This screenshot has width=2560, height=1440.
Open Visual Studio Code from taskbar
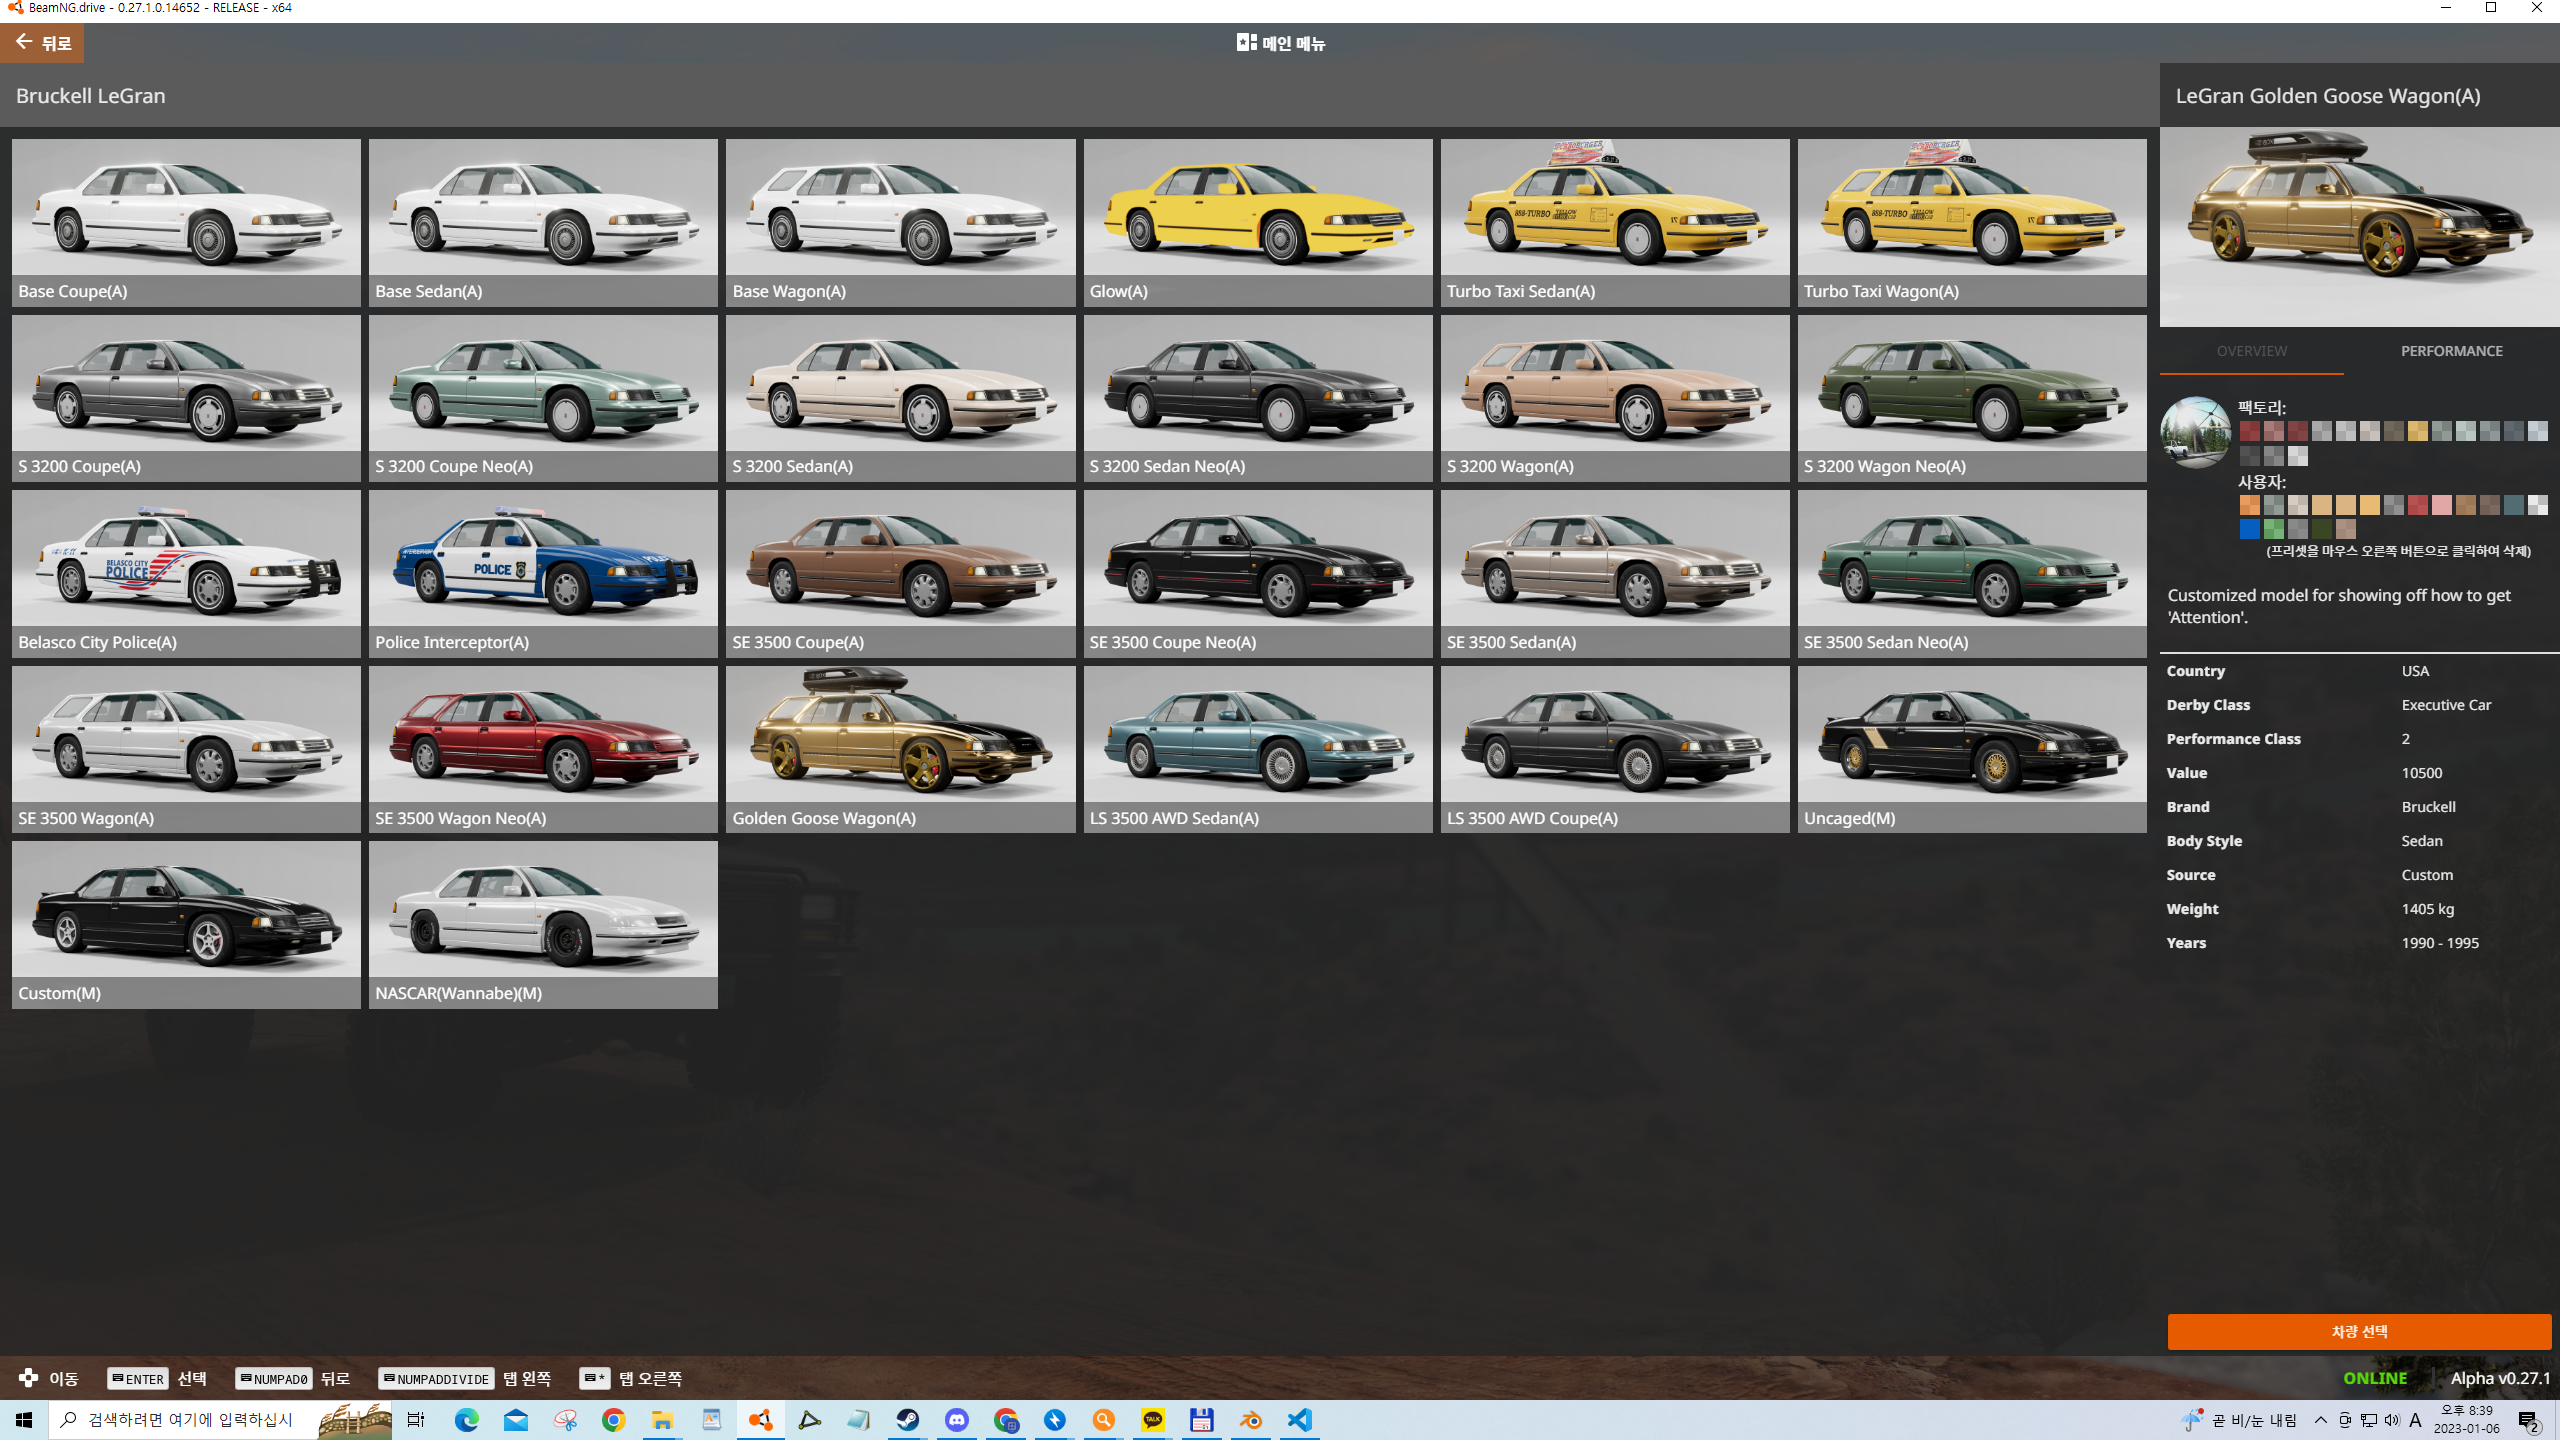[x=1299, y=1420]
